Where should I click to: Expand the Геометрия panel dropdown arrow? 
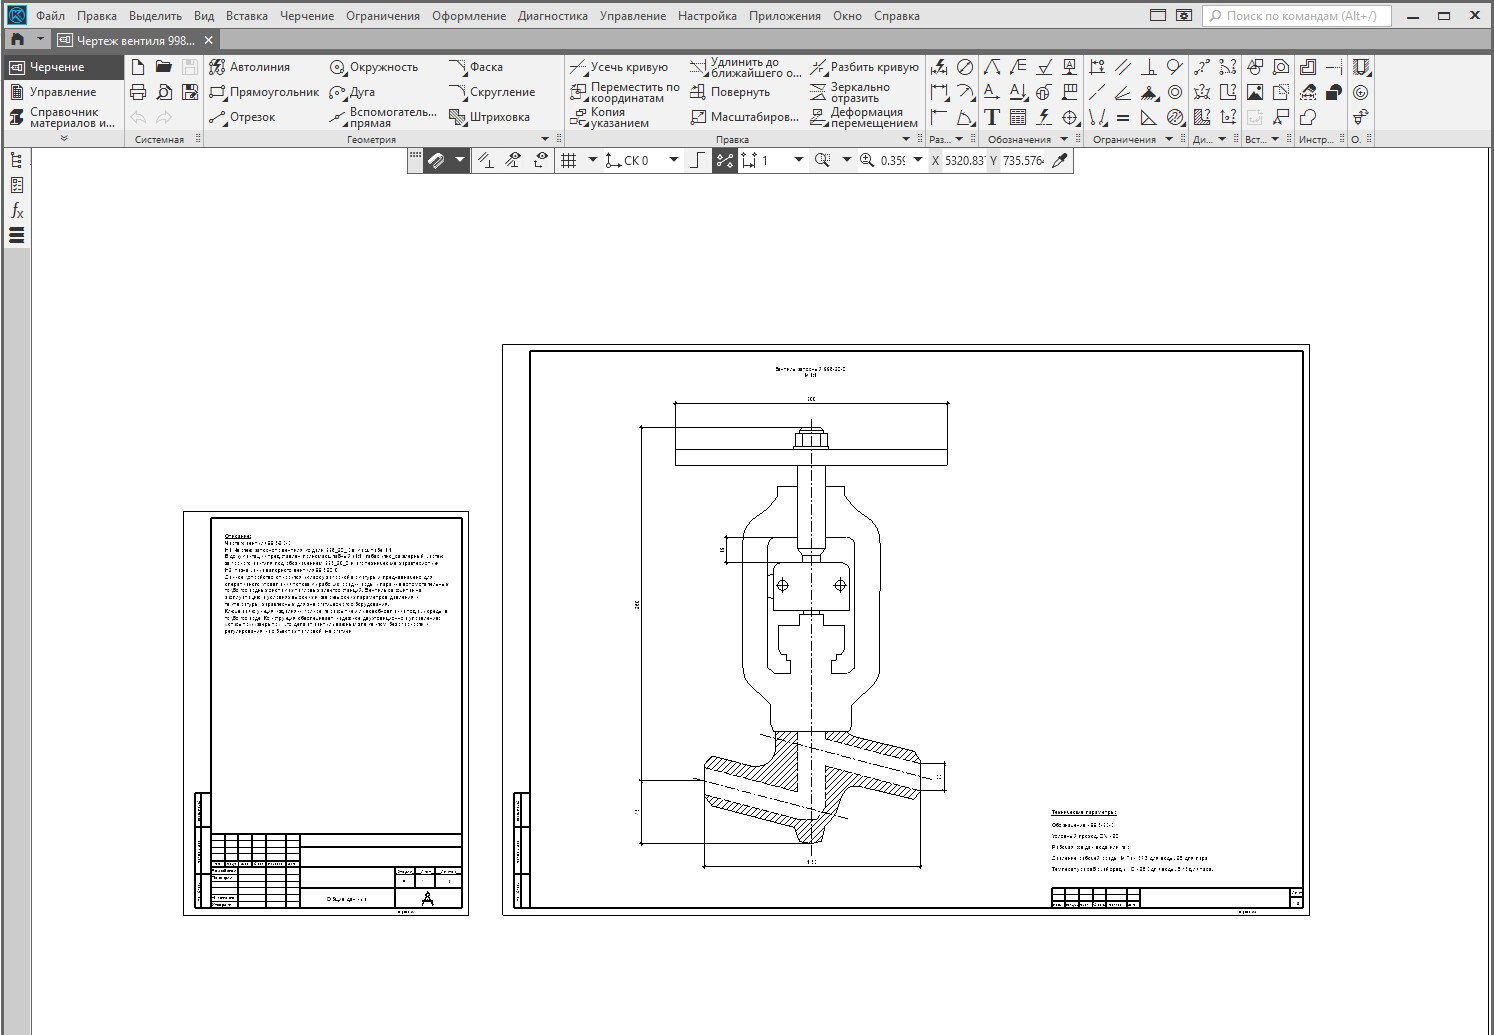(545, 140)
